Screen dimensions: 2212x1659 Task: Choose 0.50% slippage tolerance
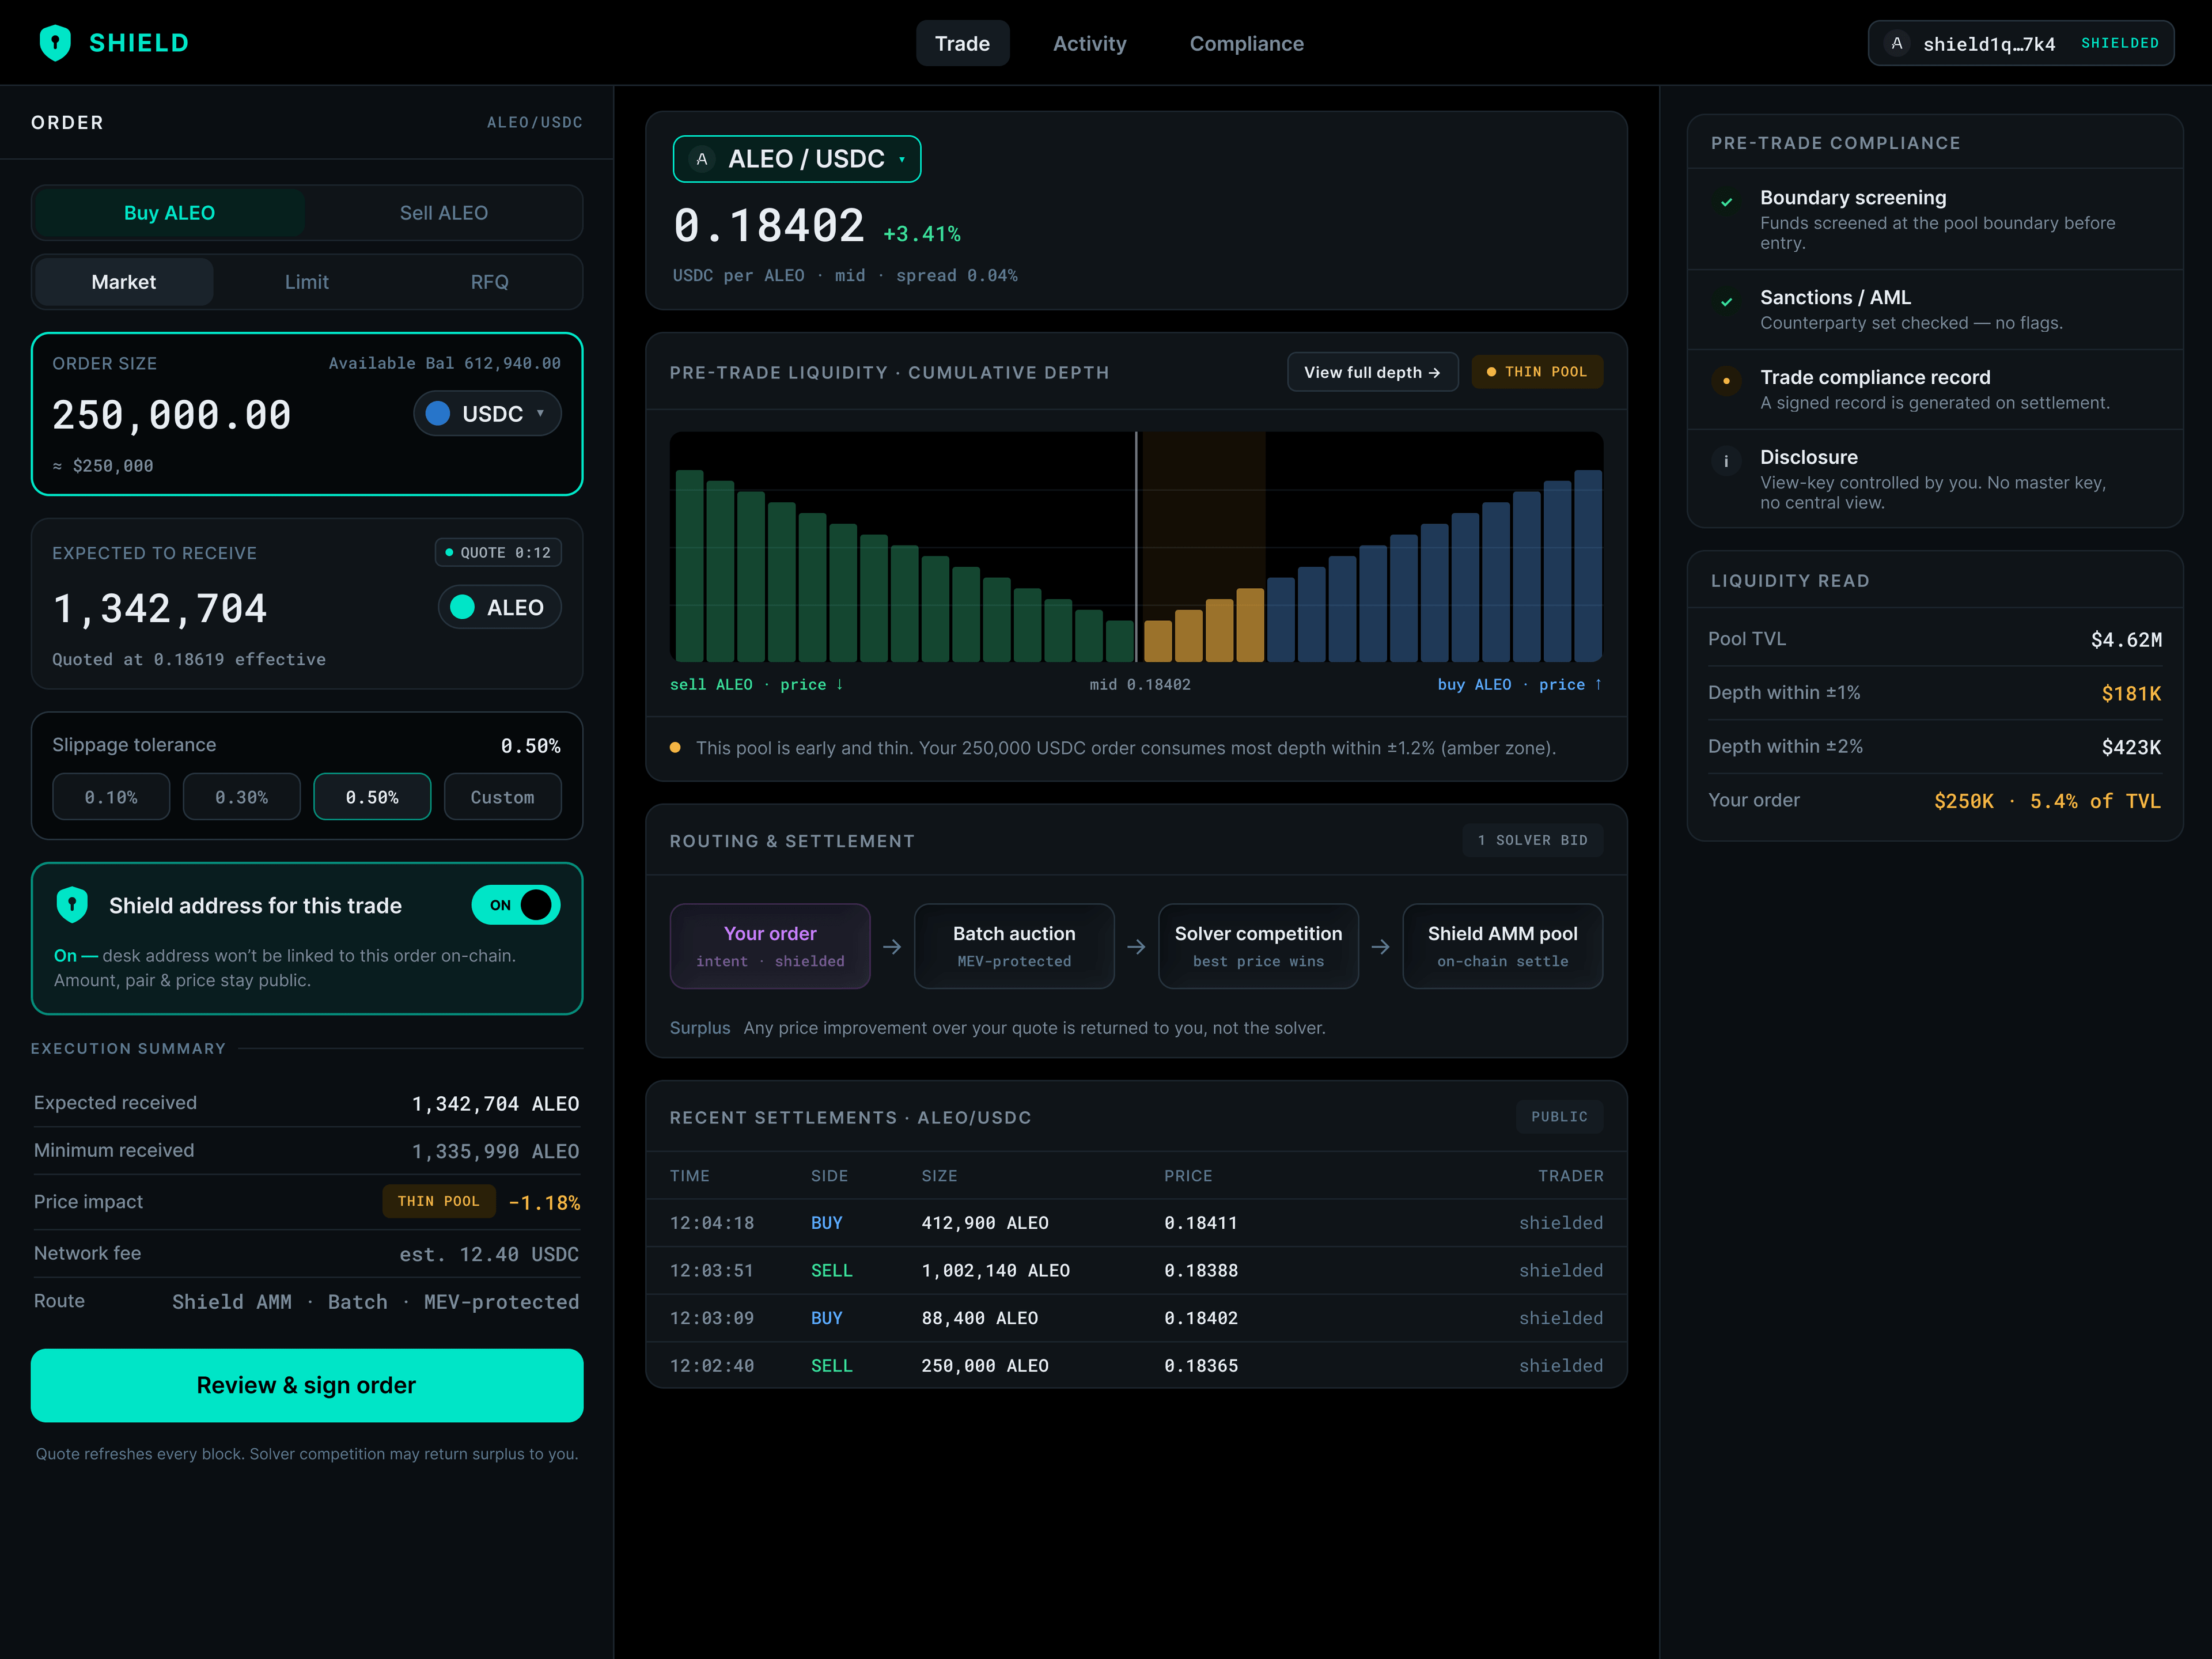tap(372, 797)
